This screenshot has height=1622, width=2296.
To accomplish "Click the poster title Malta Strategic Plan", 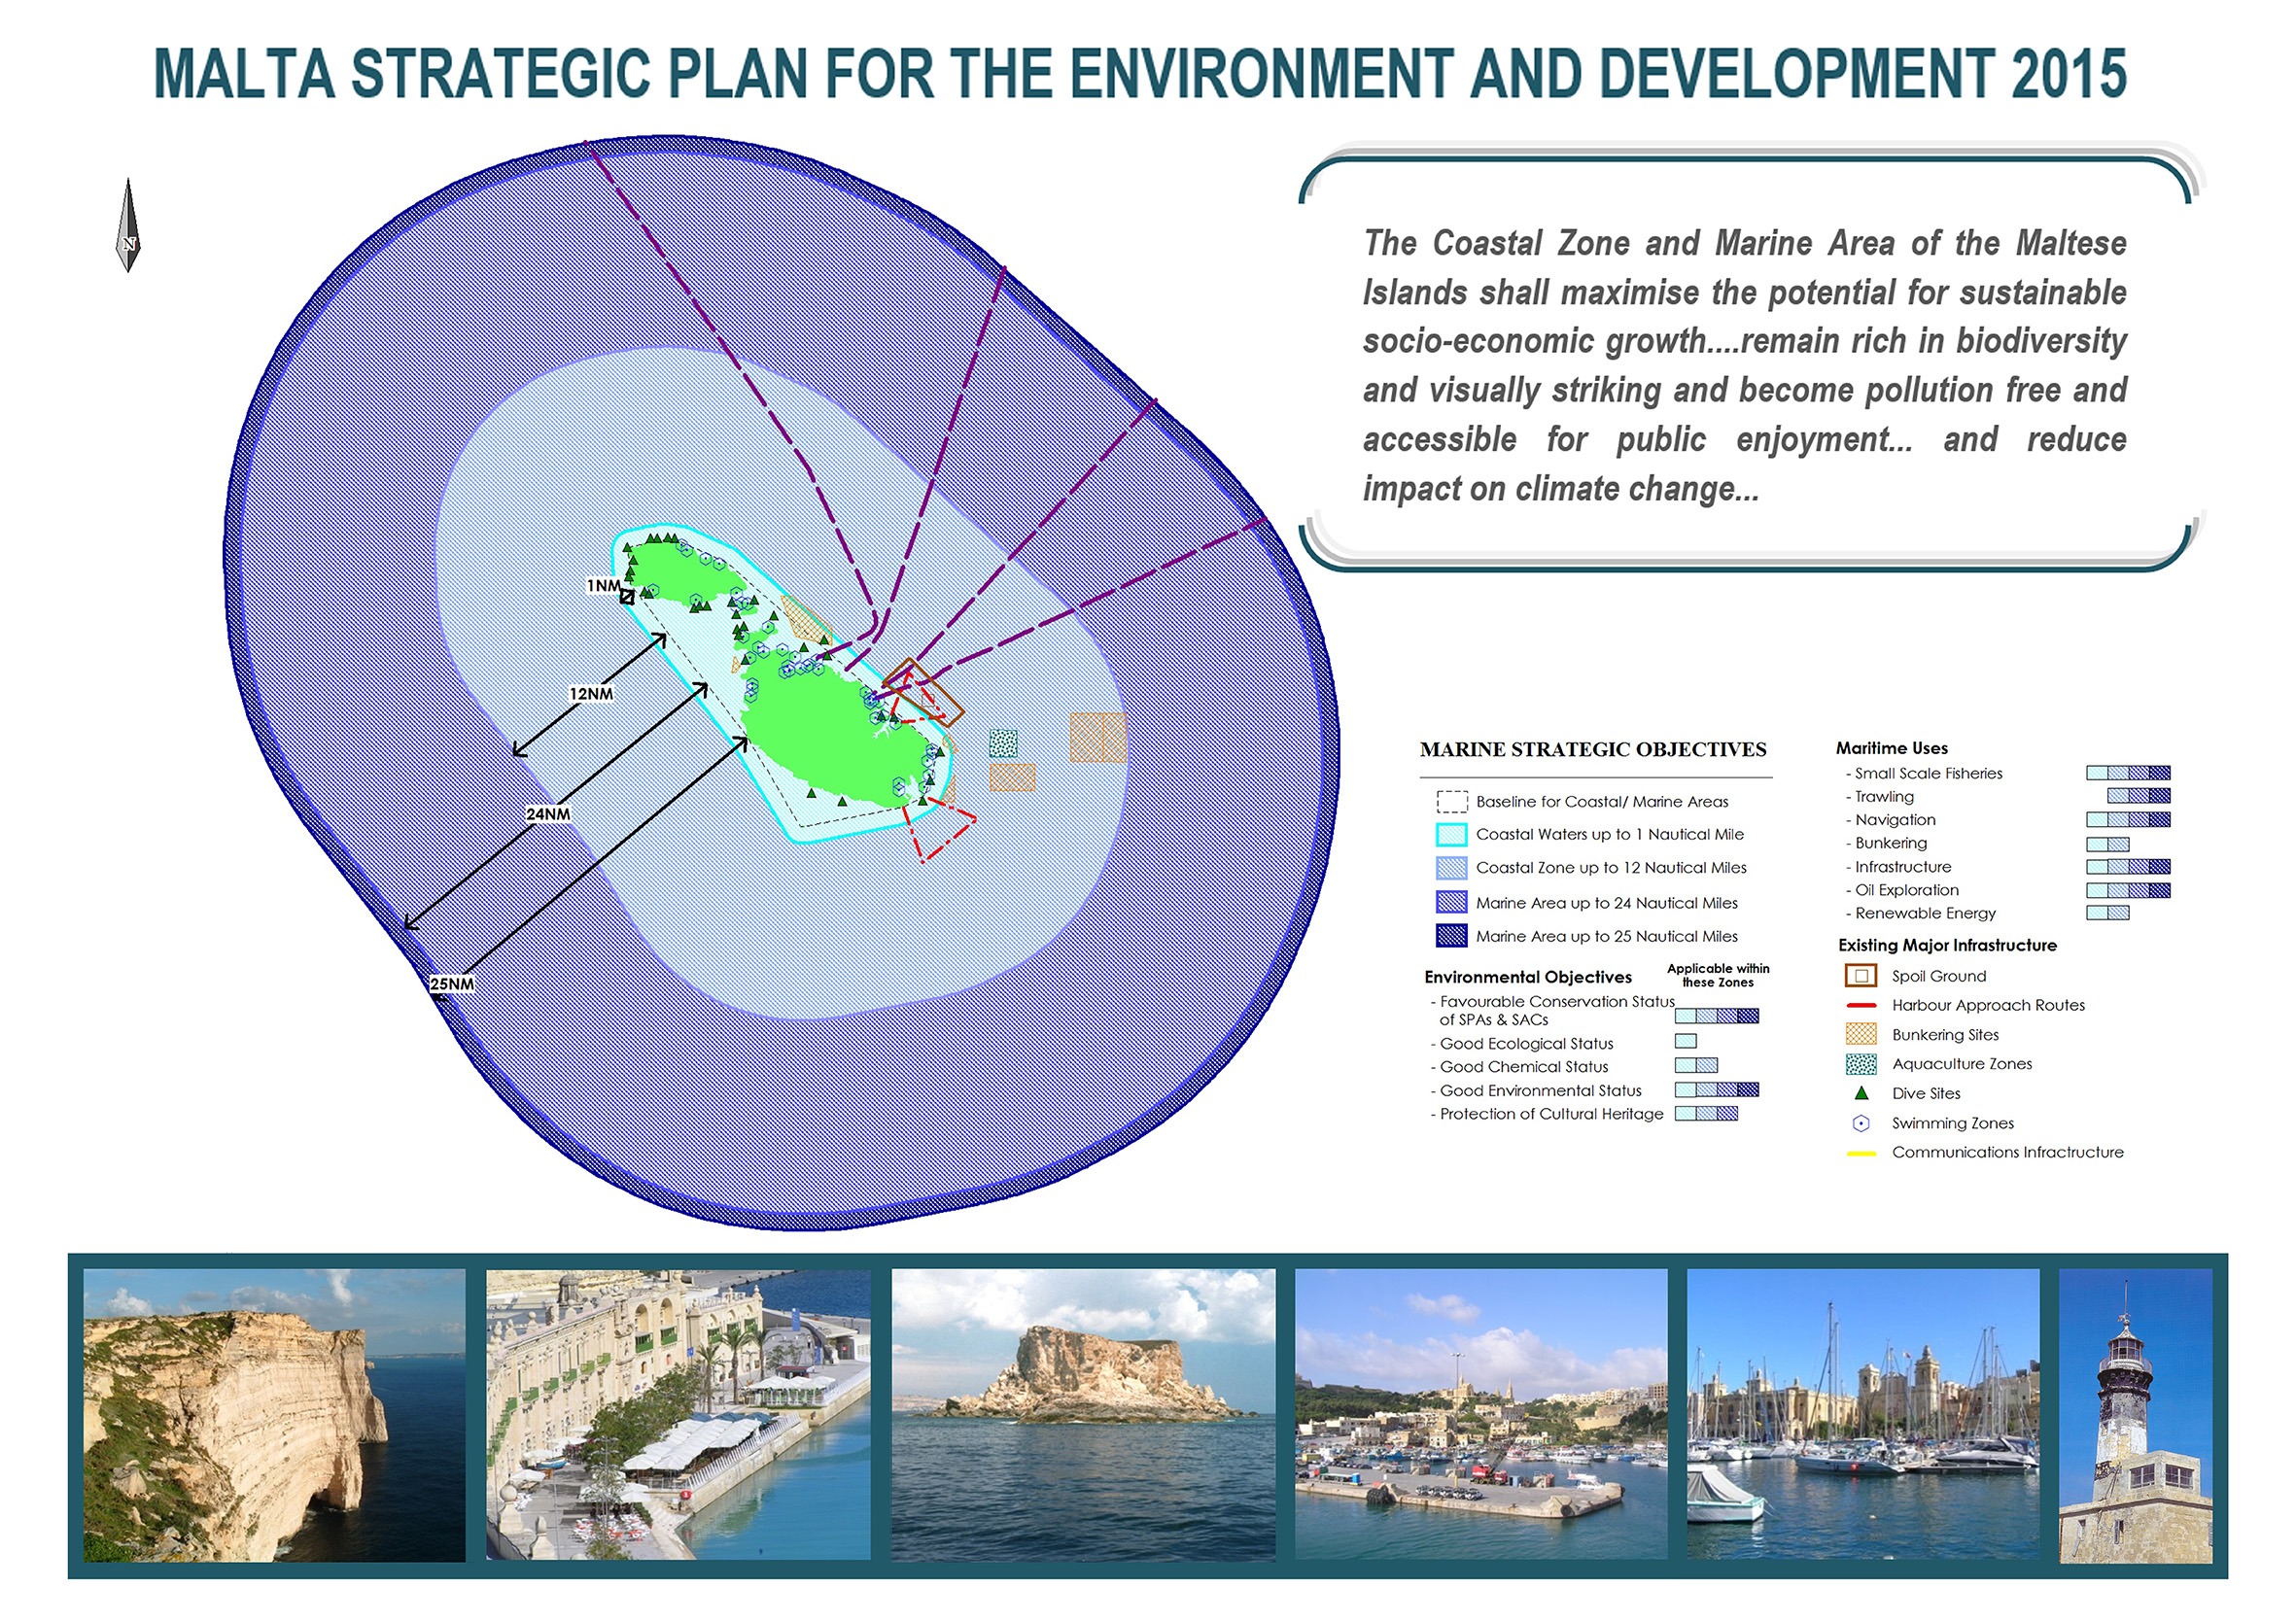I will 1140,74.
